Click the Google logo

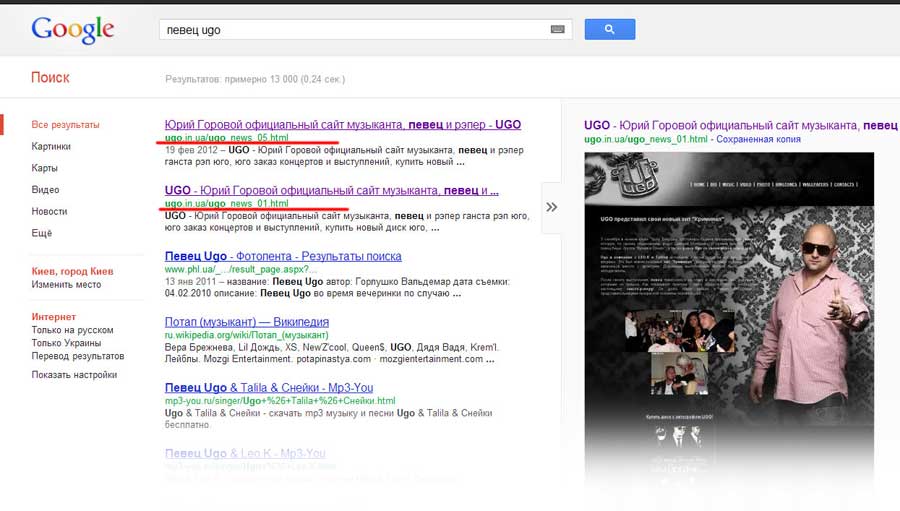[73, 29]
